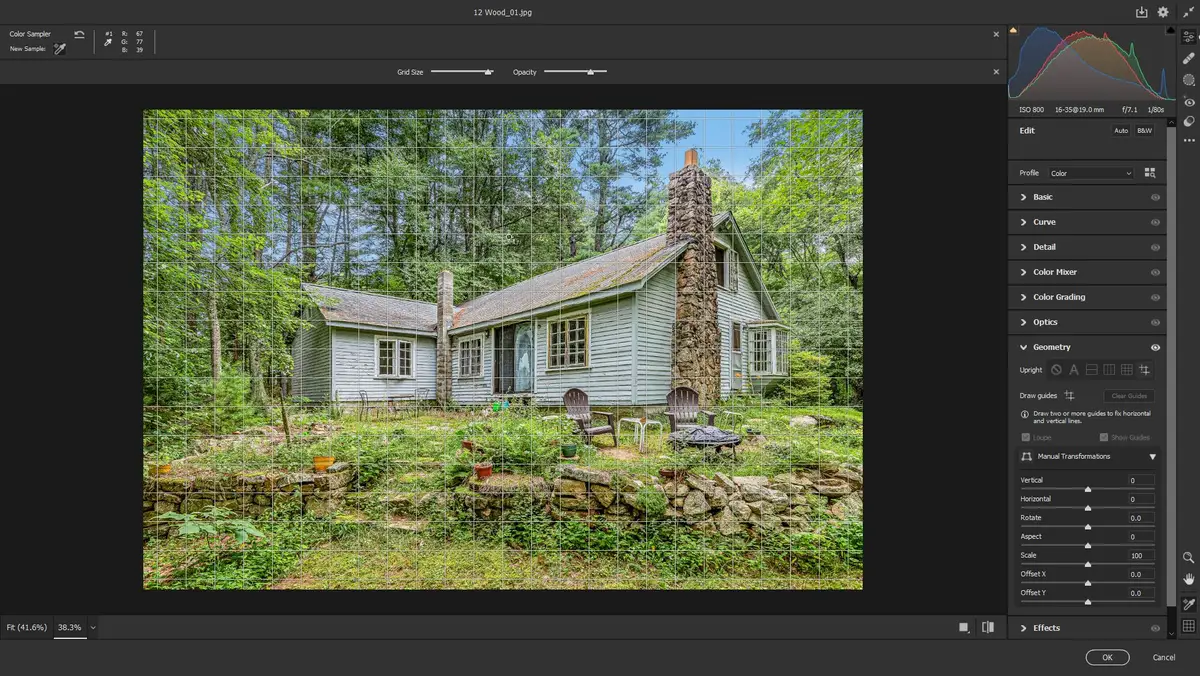
Task: Click the B&W button
Action: [x=1144, y=131]
